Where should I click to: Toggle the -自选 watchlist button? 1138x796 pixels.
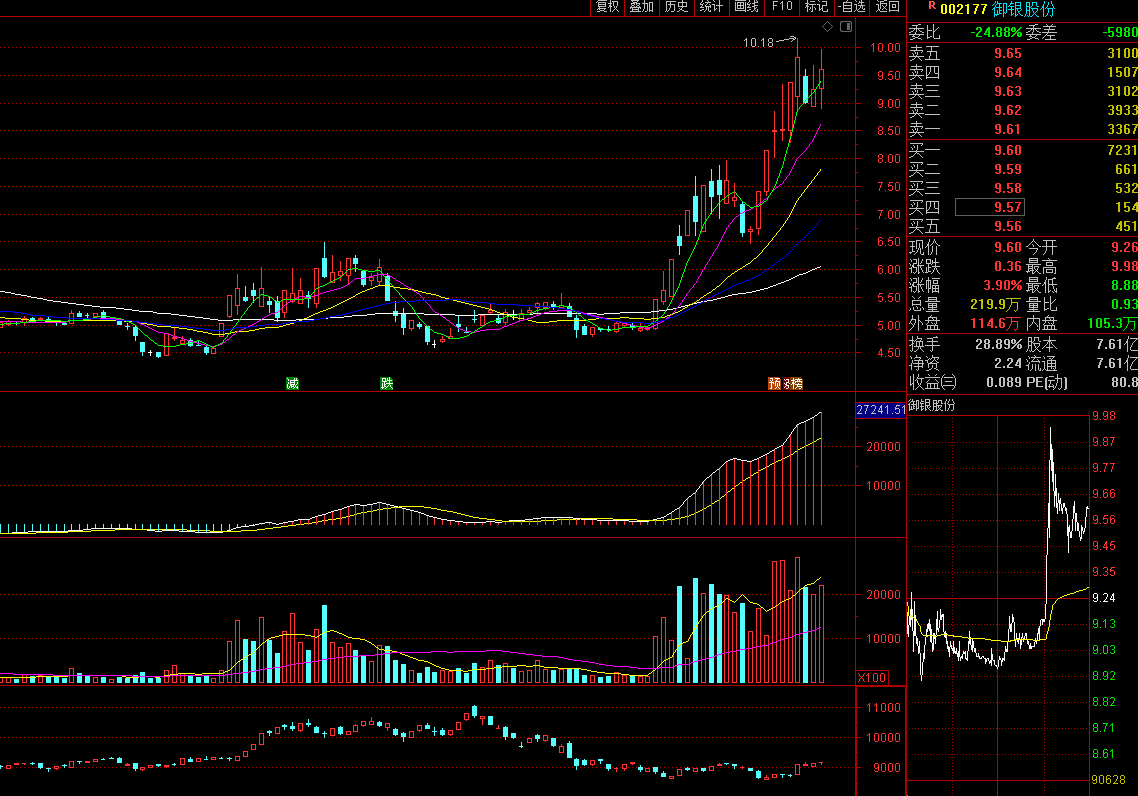pyautogui.click(x=851, y=7)
